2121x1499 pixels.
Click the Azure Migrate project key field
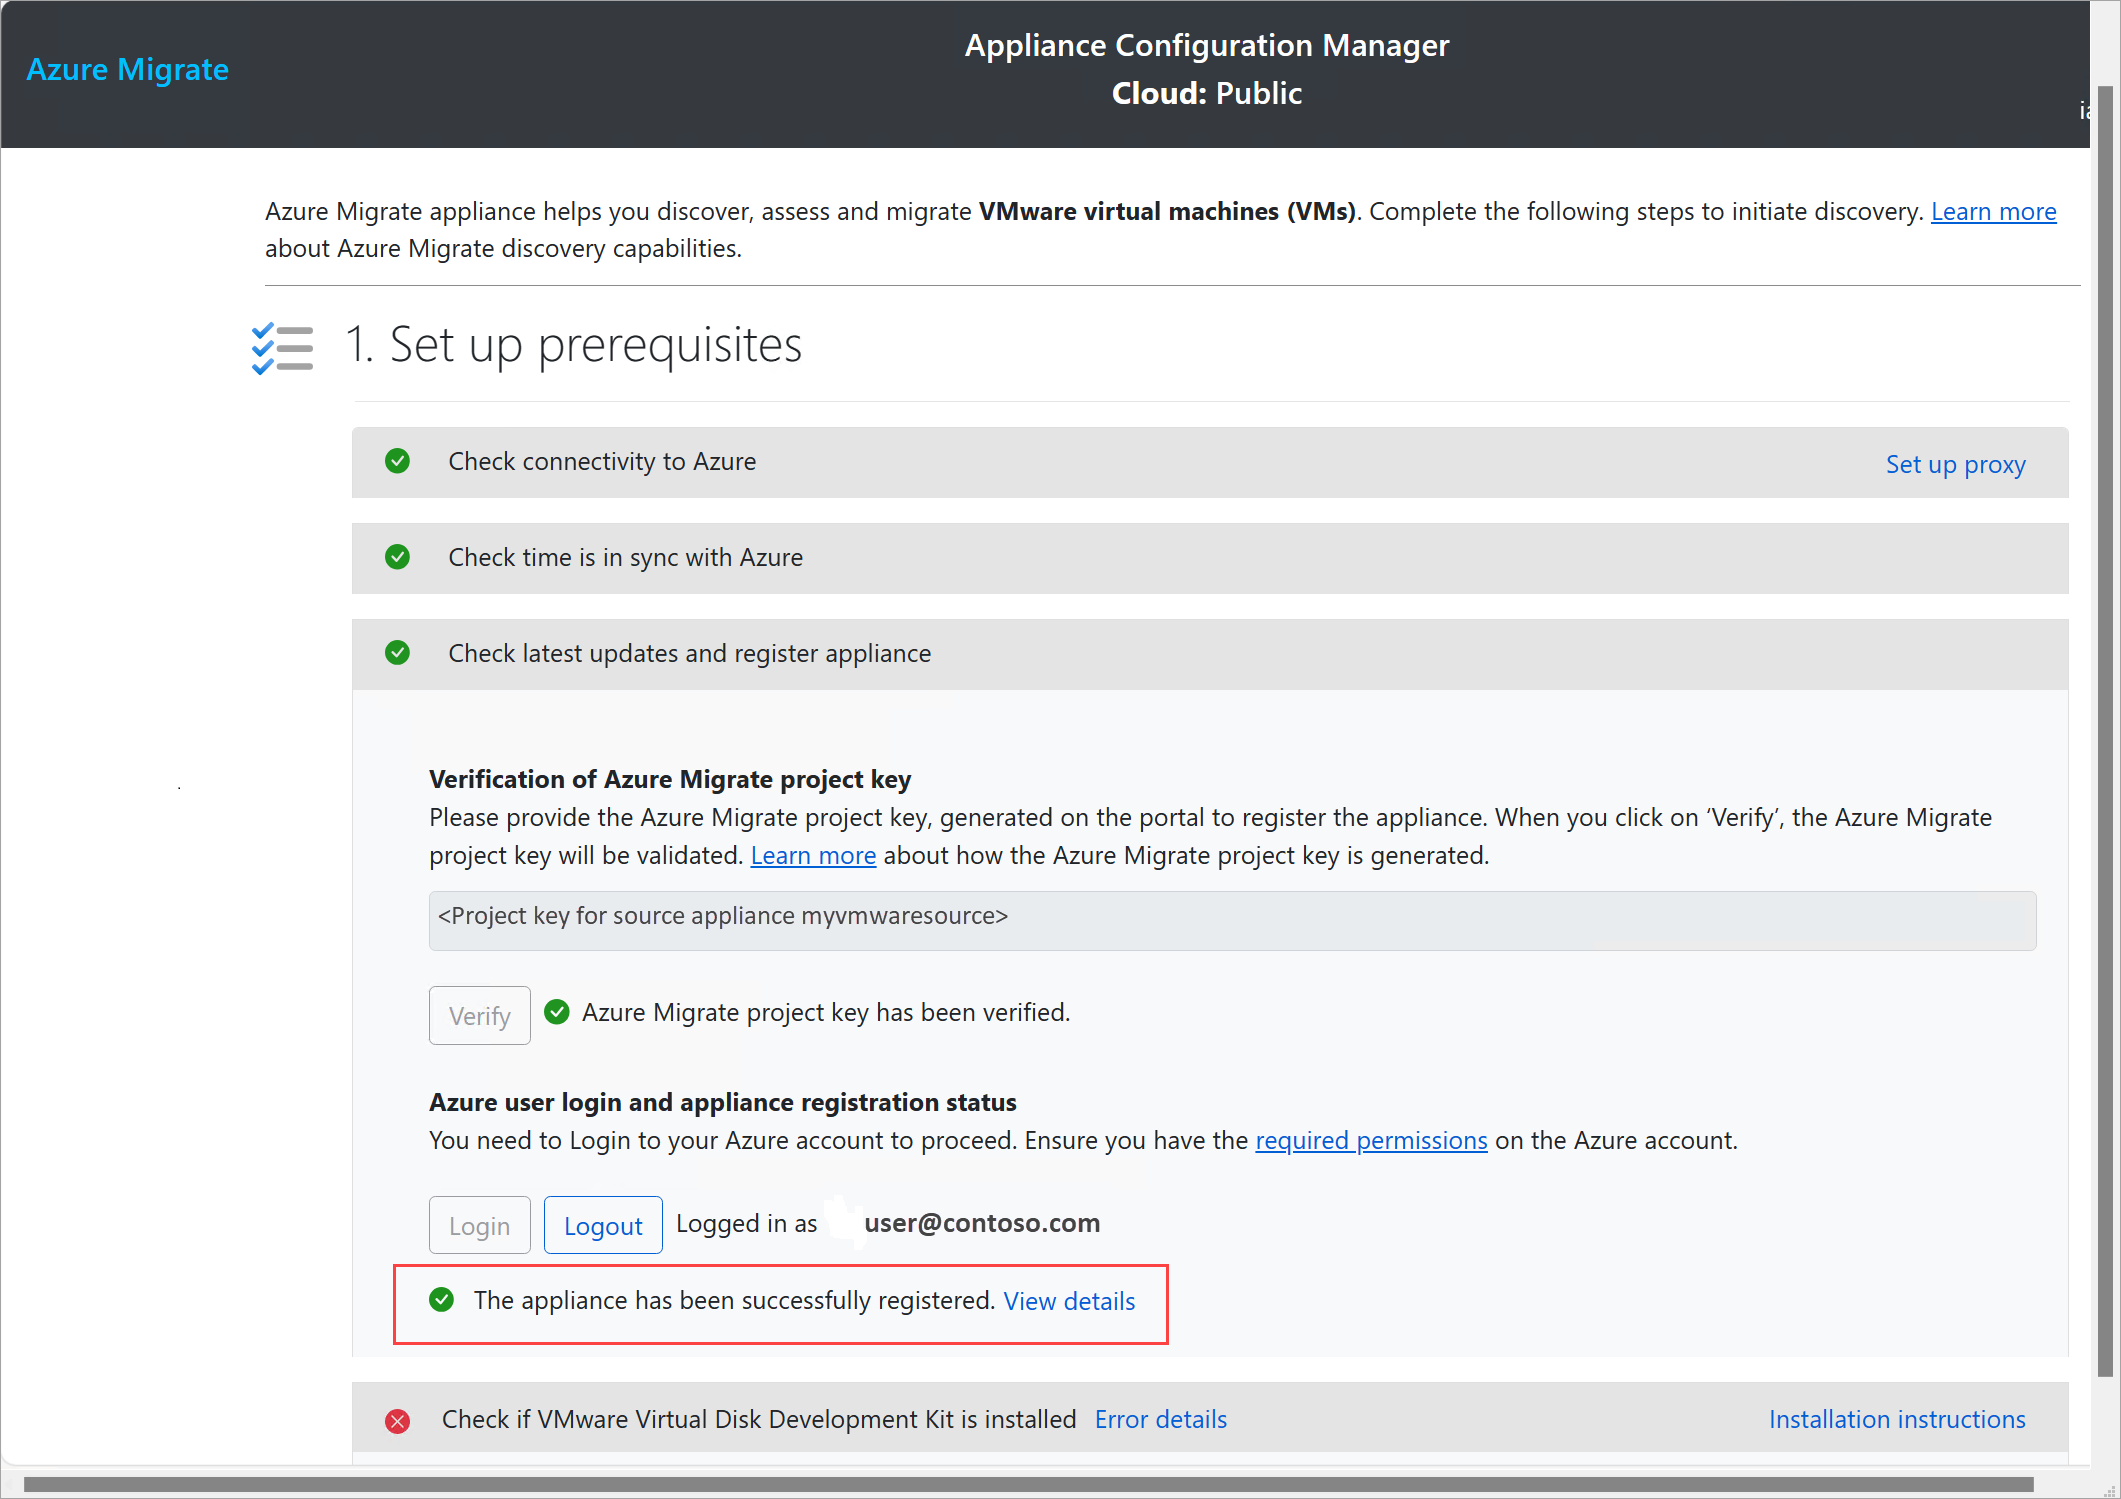tap(1231, 920)
